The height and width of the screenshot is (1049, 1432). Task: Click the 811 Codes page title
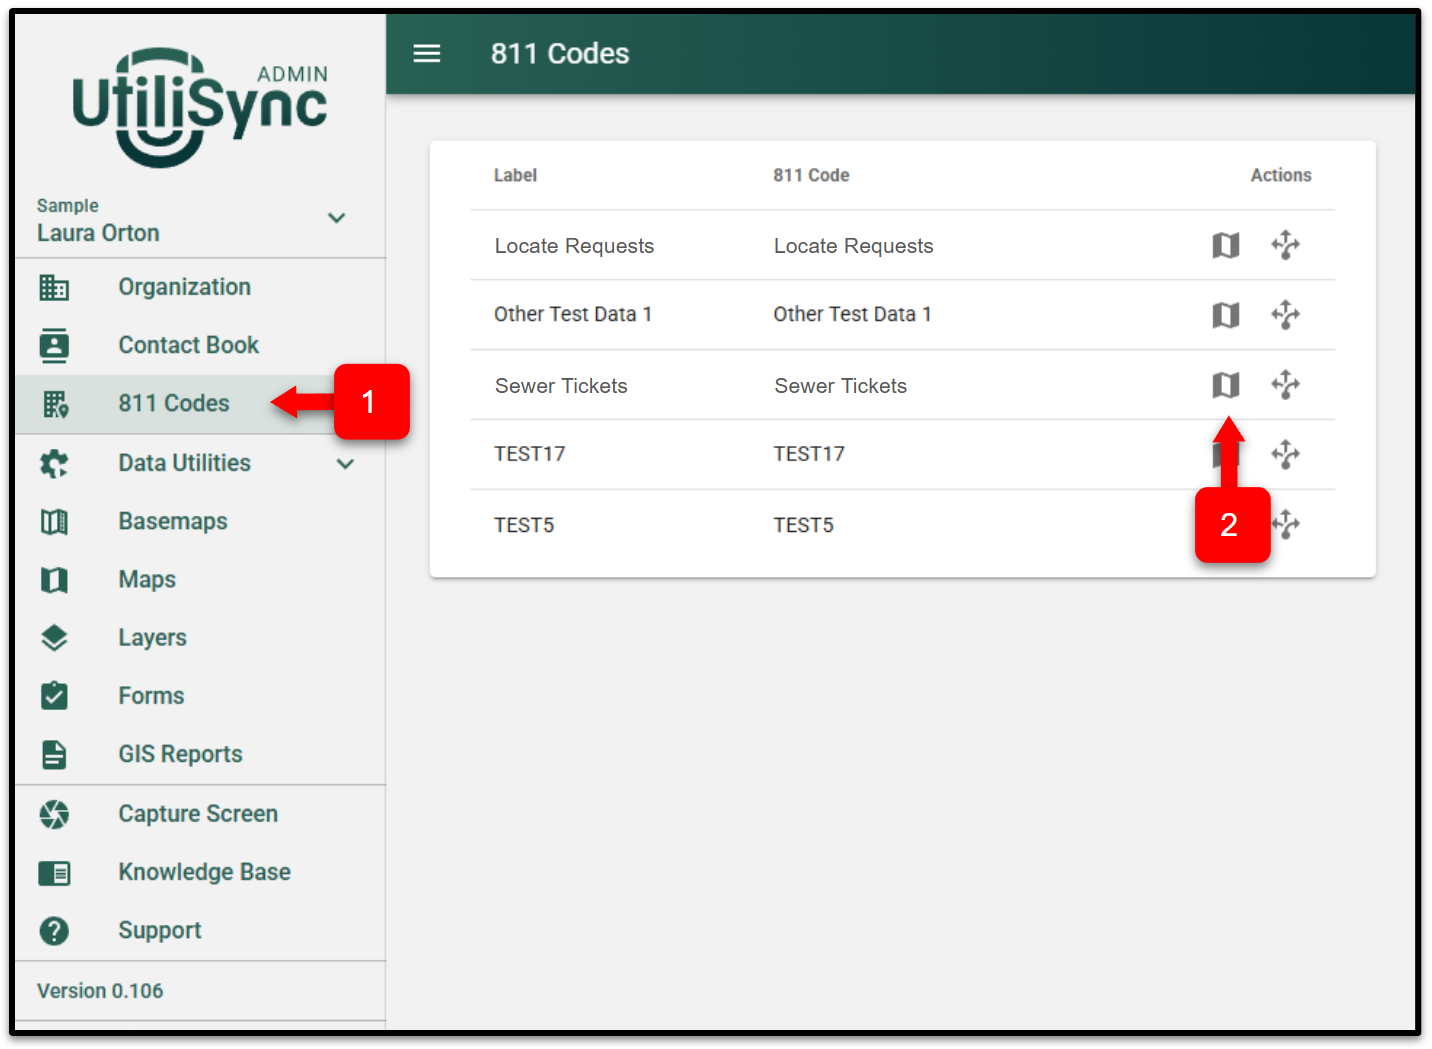[x=560, y=54]
